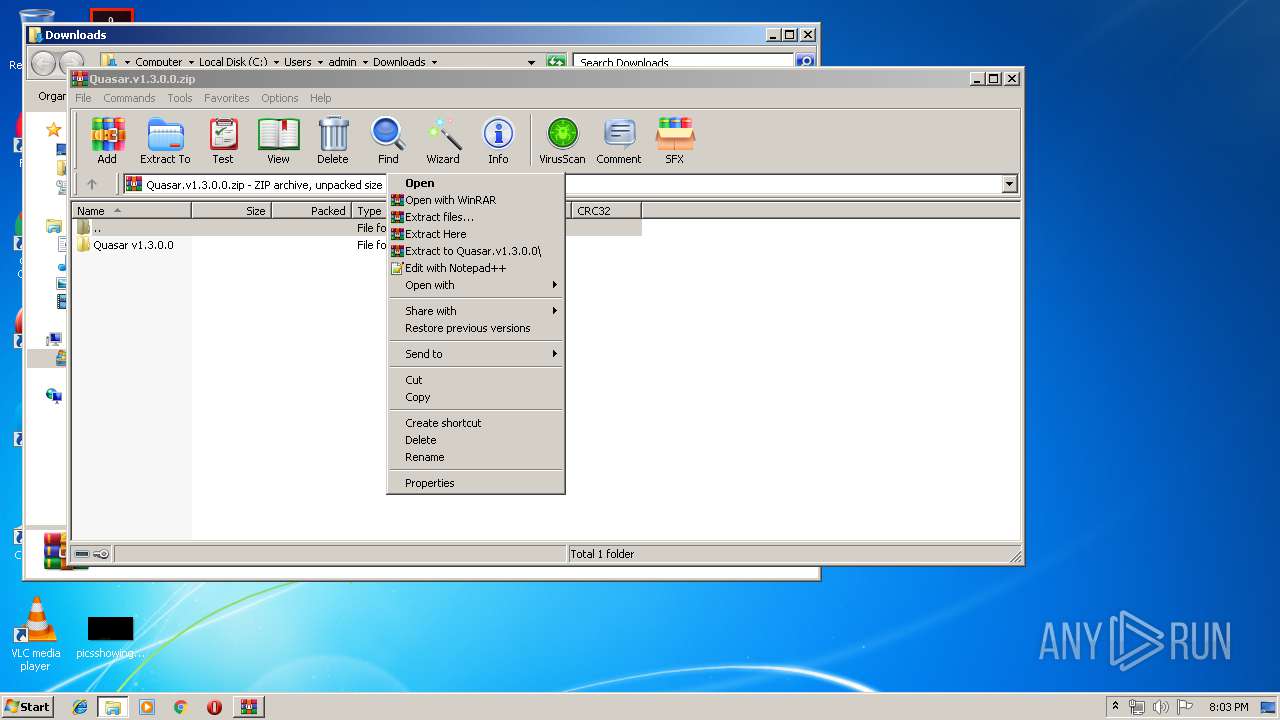Create an SFX self-extracting archive
This screenshot has height=720, width=1280.
point(675,141)
